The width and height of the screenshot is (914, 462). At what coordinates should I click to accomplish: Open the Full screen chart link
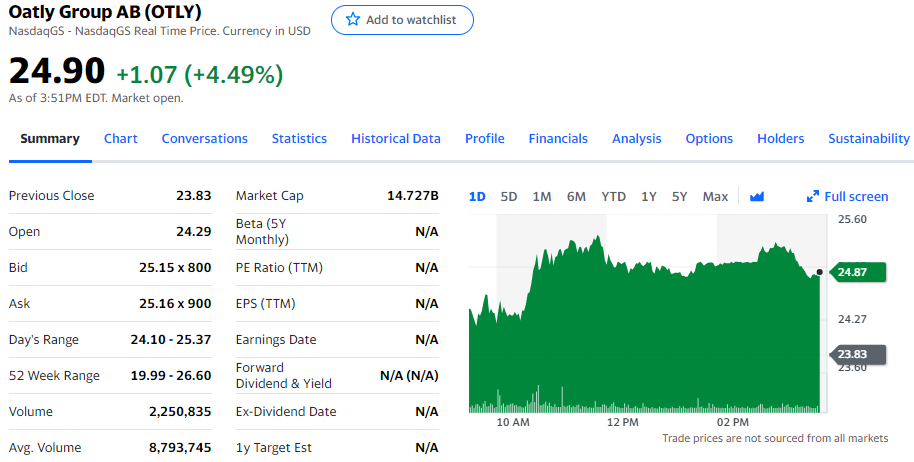click(848, 196)
